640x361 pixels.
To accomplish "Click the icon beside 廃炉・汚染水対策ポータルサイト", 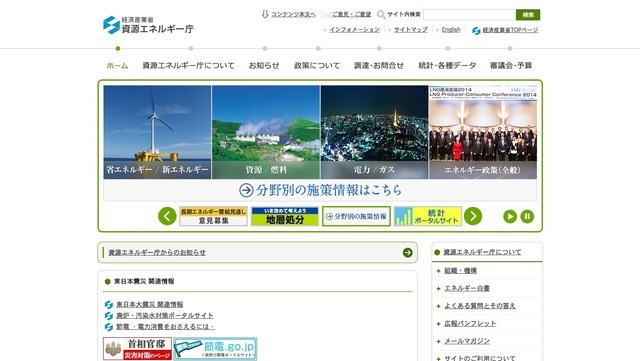I will 109,316.
